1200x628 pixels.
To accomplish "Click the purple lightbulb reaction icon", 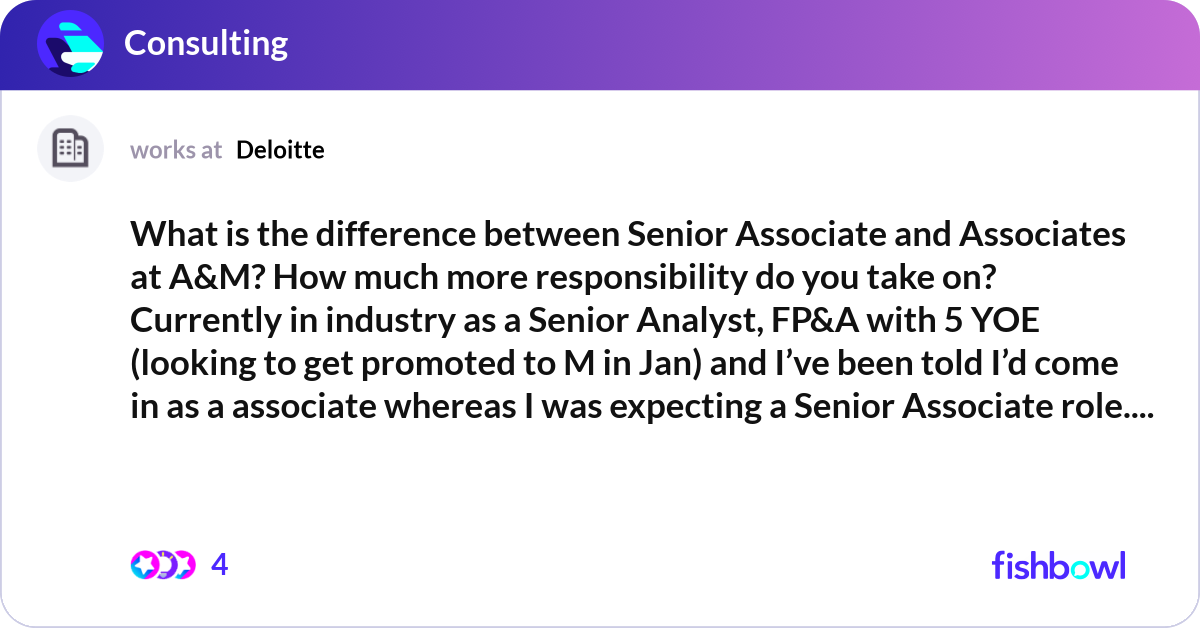I will coord(163,565).
